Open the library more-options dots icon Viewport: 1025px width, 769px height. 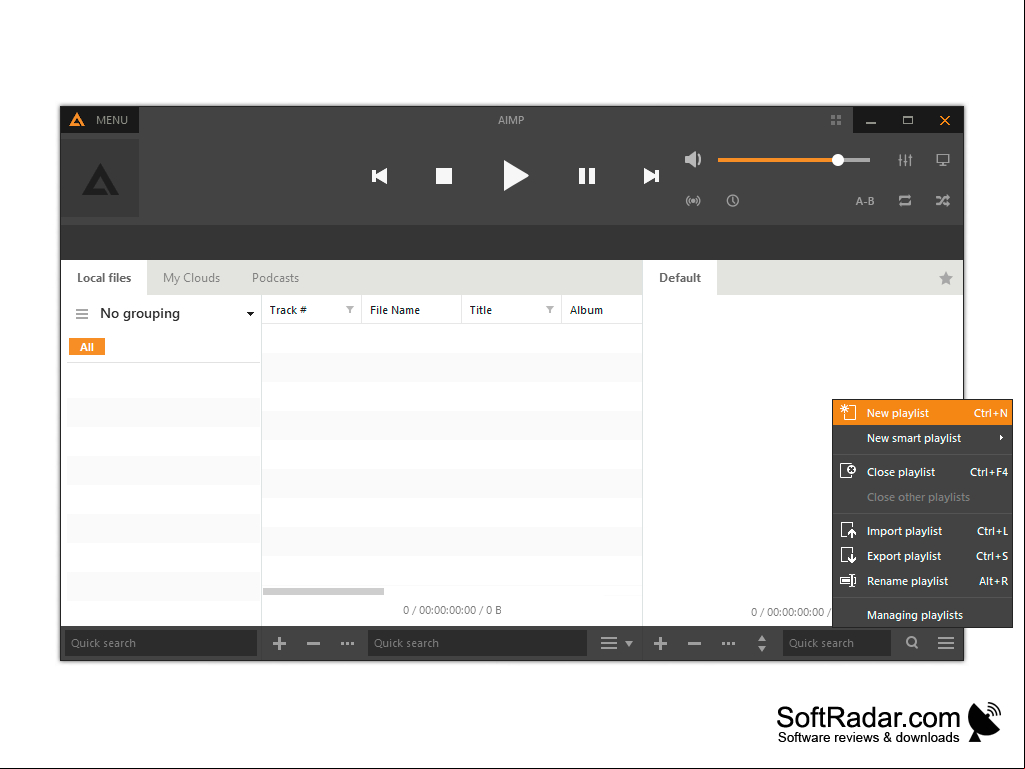(347, 643)
